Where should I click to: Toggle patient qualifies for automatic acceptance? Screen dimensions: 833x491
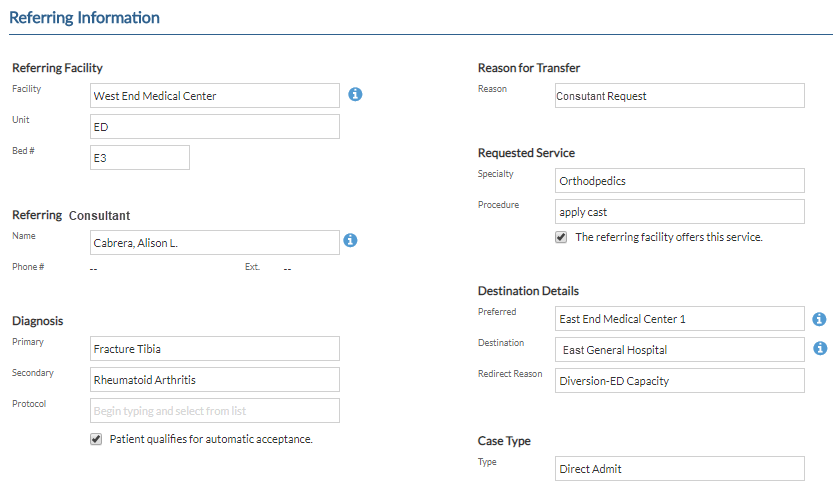(96, 439)
